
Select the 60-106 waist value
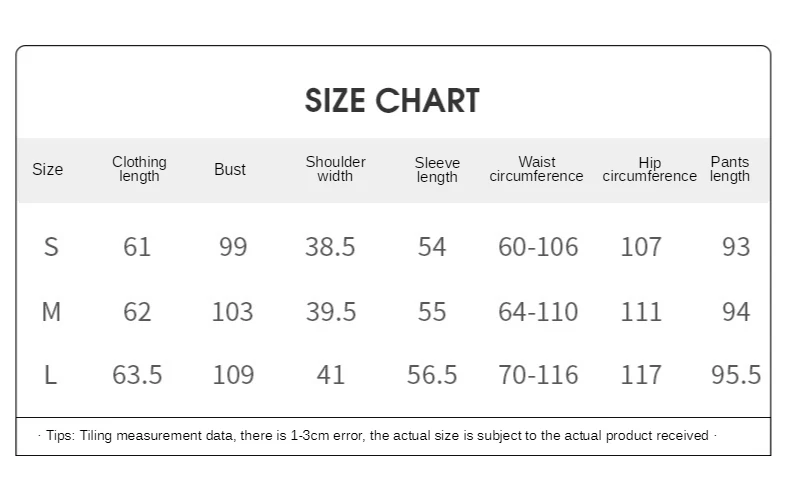(538, 247)
